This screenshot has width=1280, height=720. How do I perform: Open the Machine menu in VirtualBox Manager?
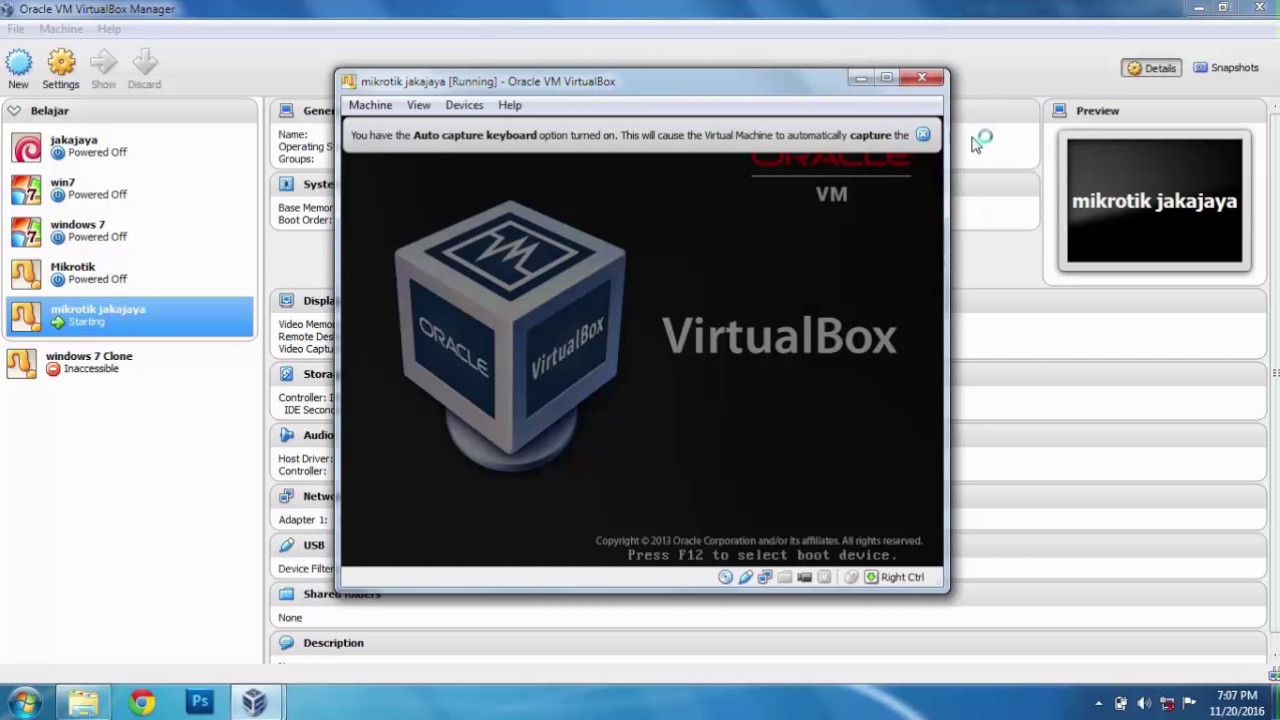click(61, 29)
